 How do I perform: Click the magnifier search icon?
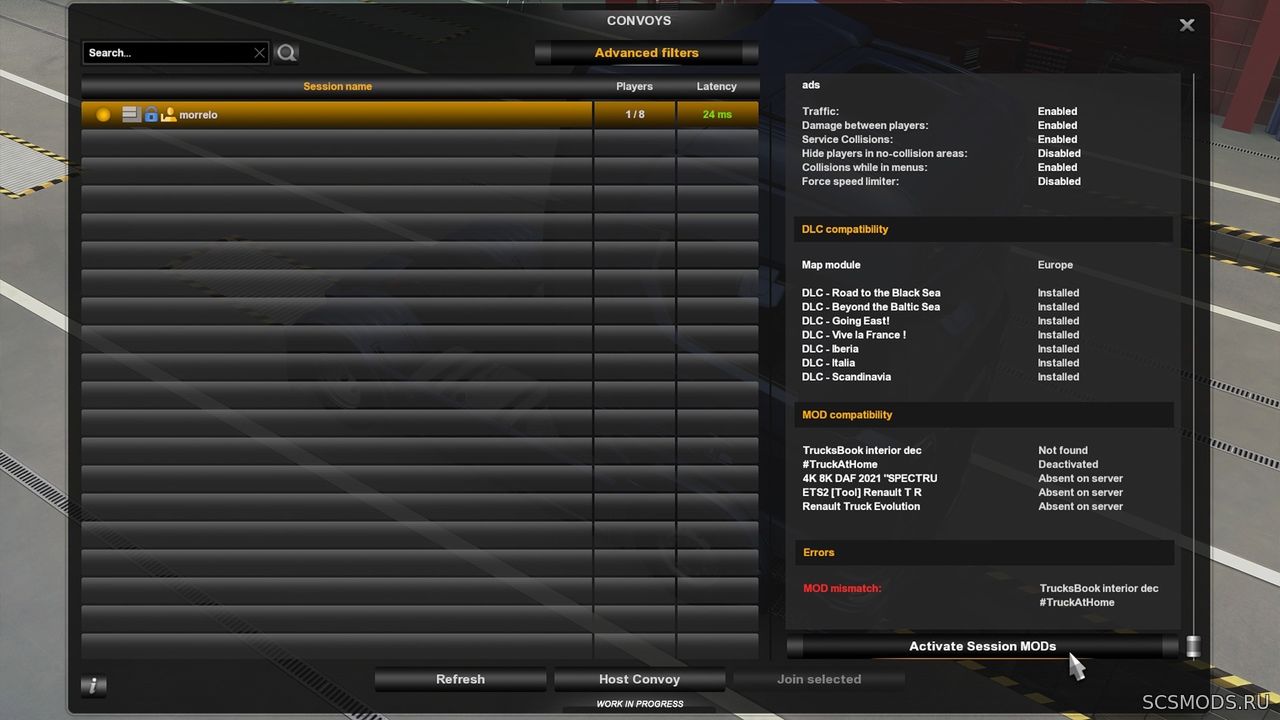point(287,53)
